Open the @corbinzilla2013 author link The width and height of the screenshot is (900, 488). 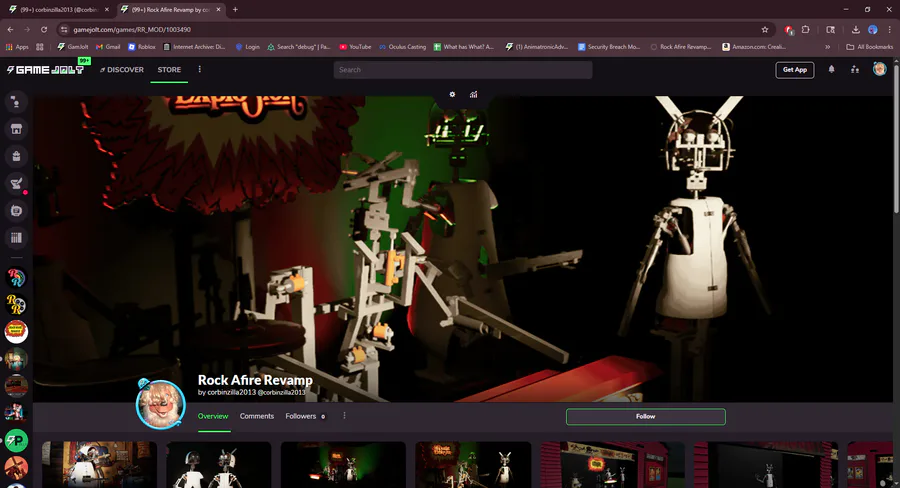[x=281, y=392]
